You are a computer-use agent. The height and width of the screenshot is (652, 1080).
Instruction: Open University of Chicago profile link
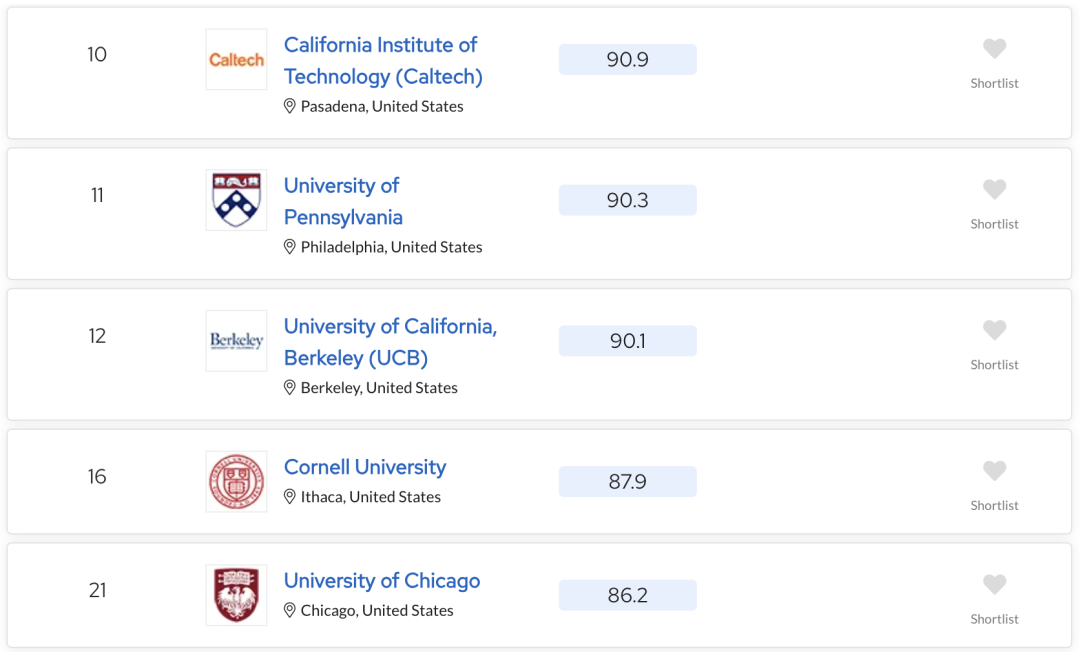(x=382, y=580)
